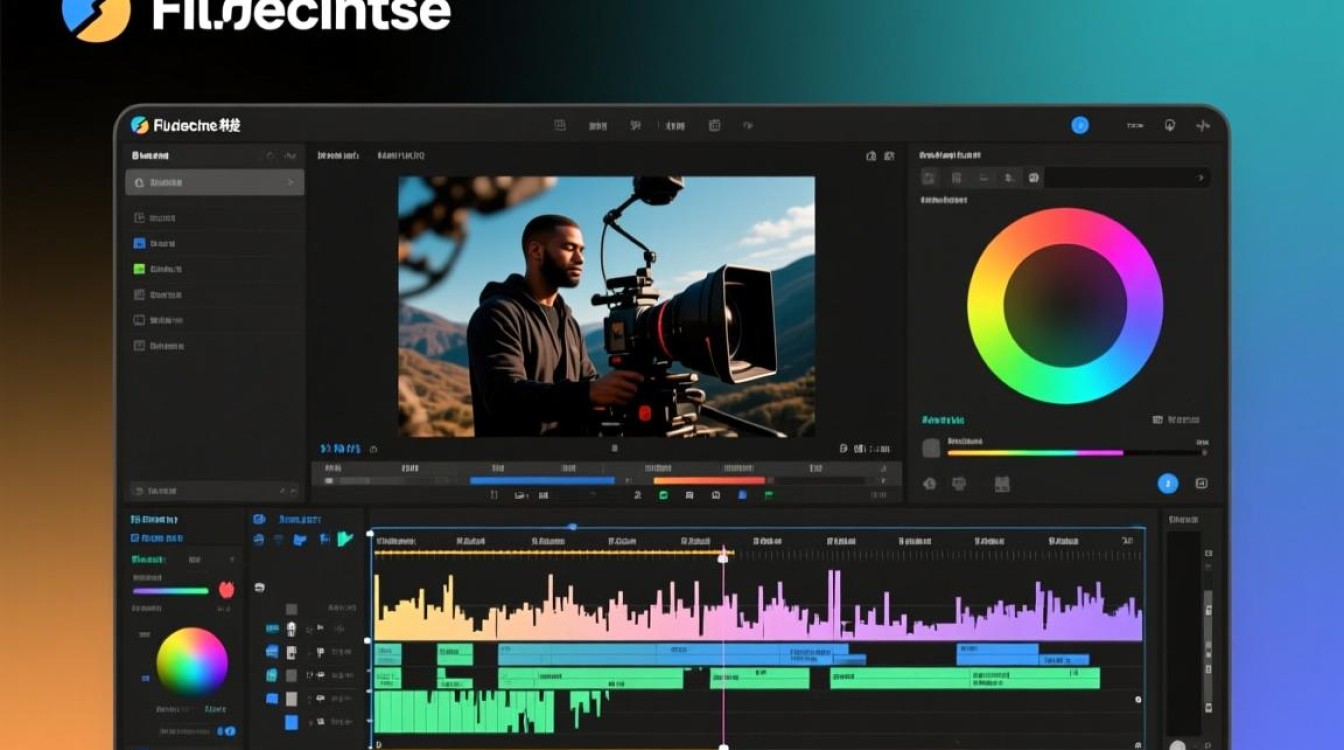The height and width of the screenshot is (750, 1344).
Task: Toggle the first track's blue visibility icon
Action: pos(272,628)
